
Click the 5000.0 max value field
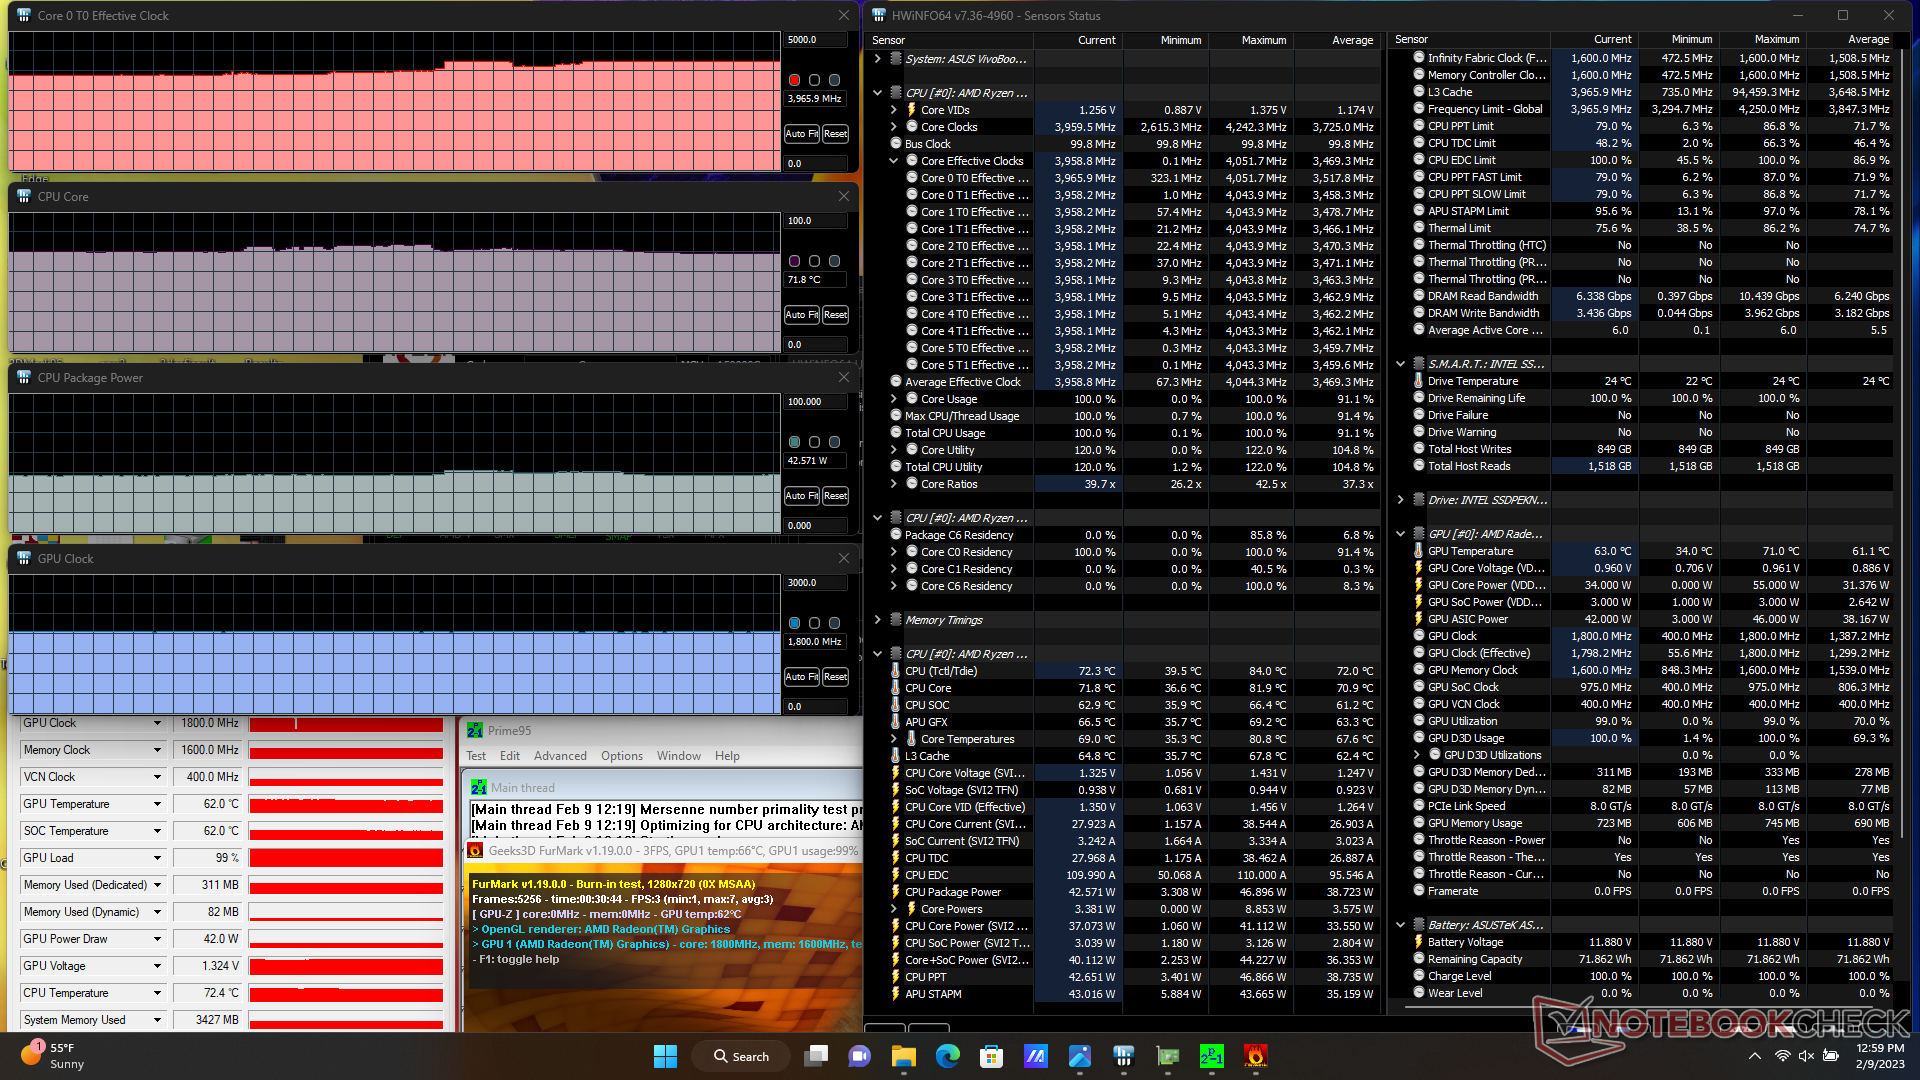click(x=814, y=40)
